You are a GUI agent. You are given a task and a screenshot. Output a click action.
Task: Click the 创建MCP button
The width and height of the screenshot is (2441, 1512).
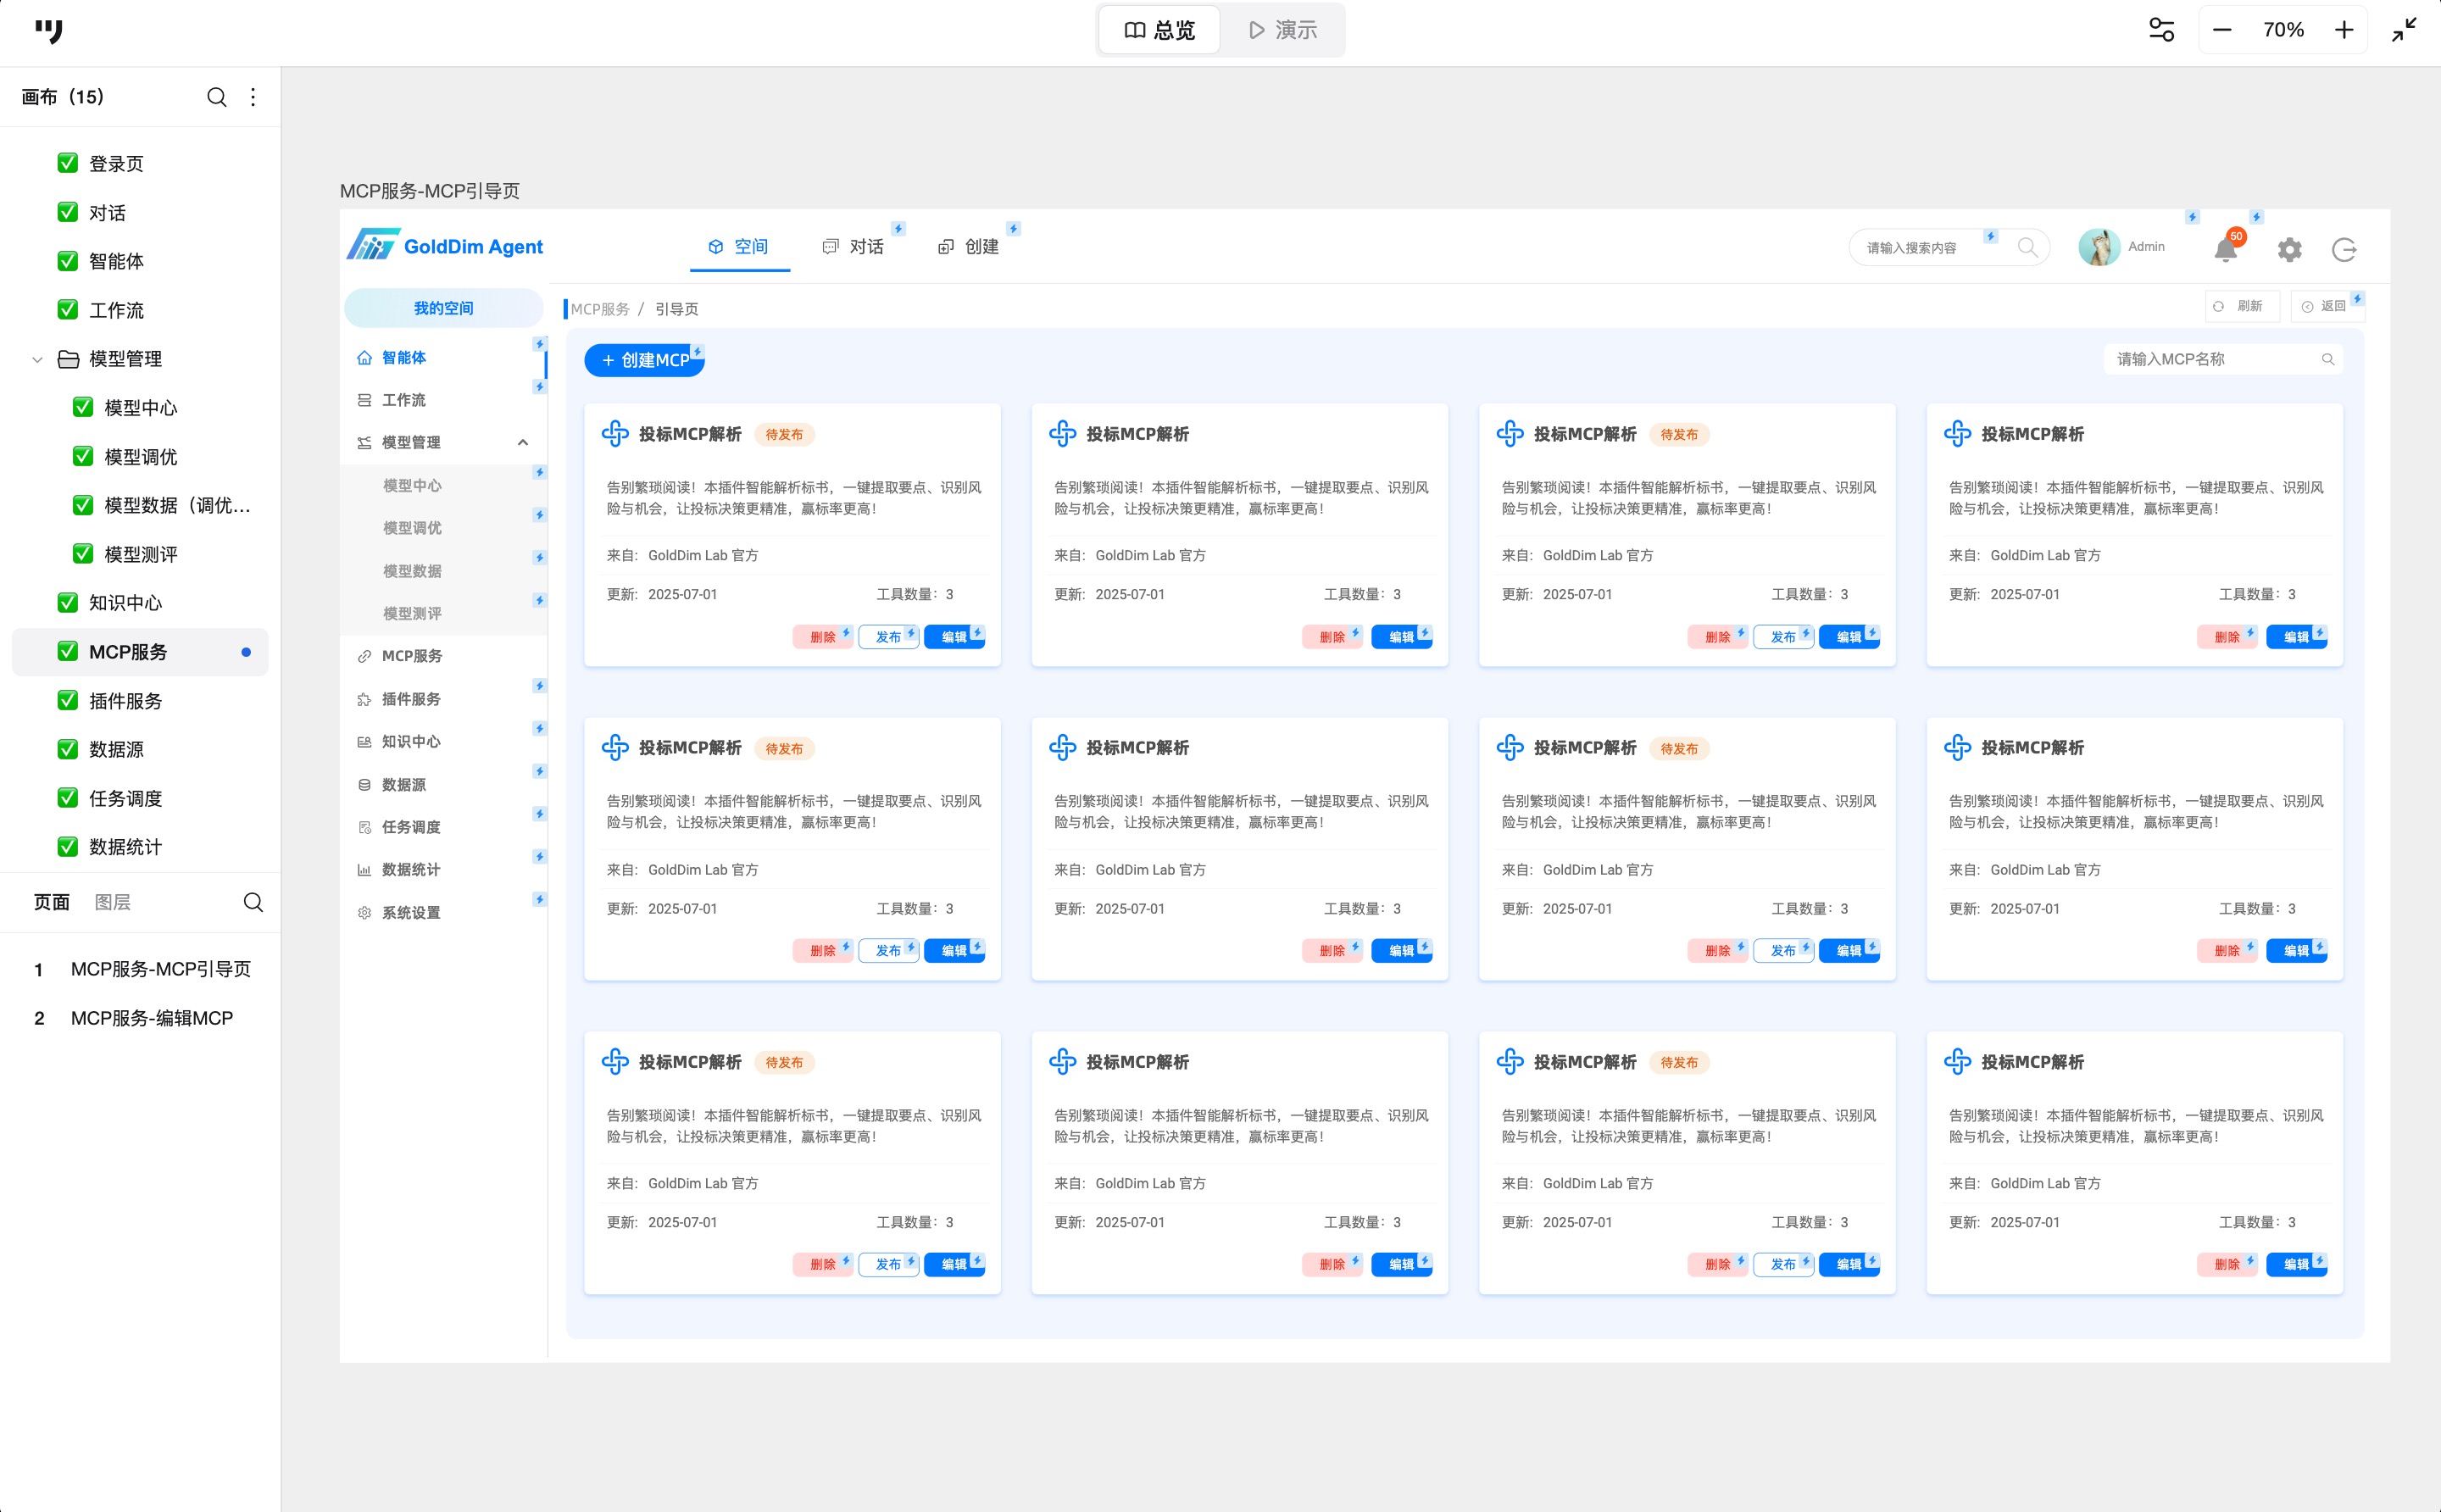click(x=644, y=360)
